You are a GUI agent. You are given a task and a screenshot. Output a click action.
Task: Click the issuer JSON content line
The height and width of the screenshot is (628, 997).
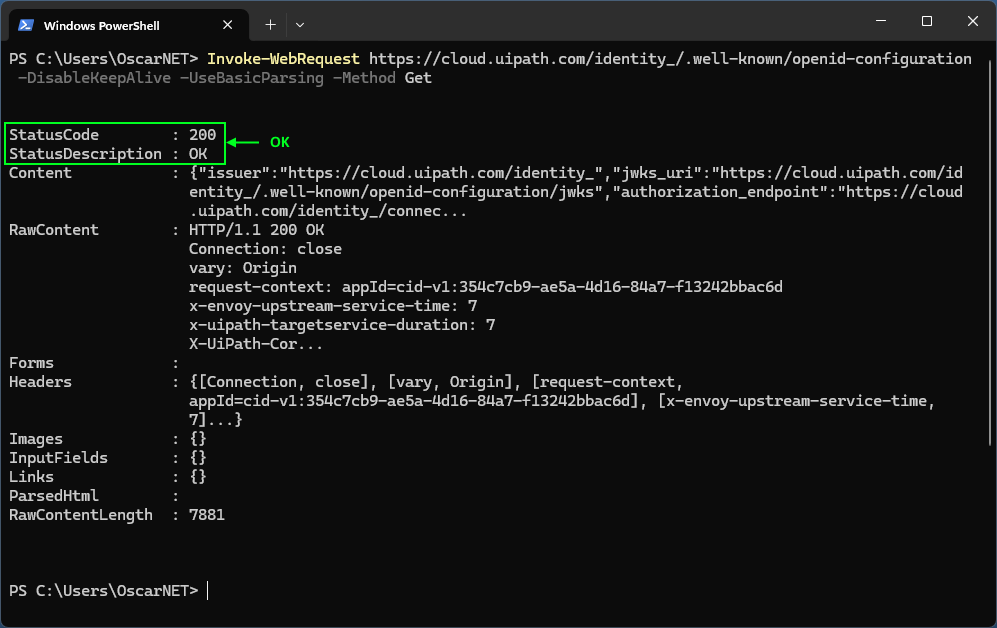575,173
